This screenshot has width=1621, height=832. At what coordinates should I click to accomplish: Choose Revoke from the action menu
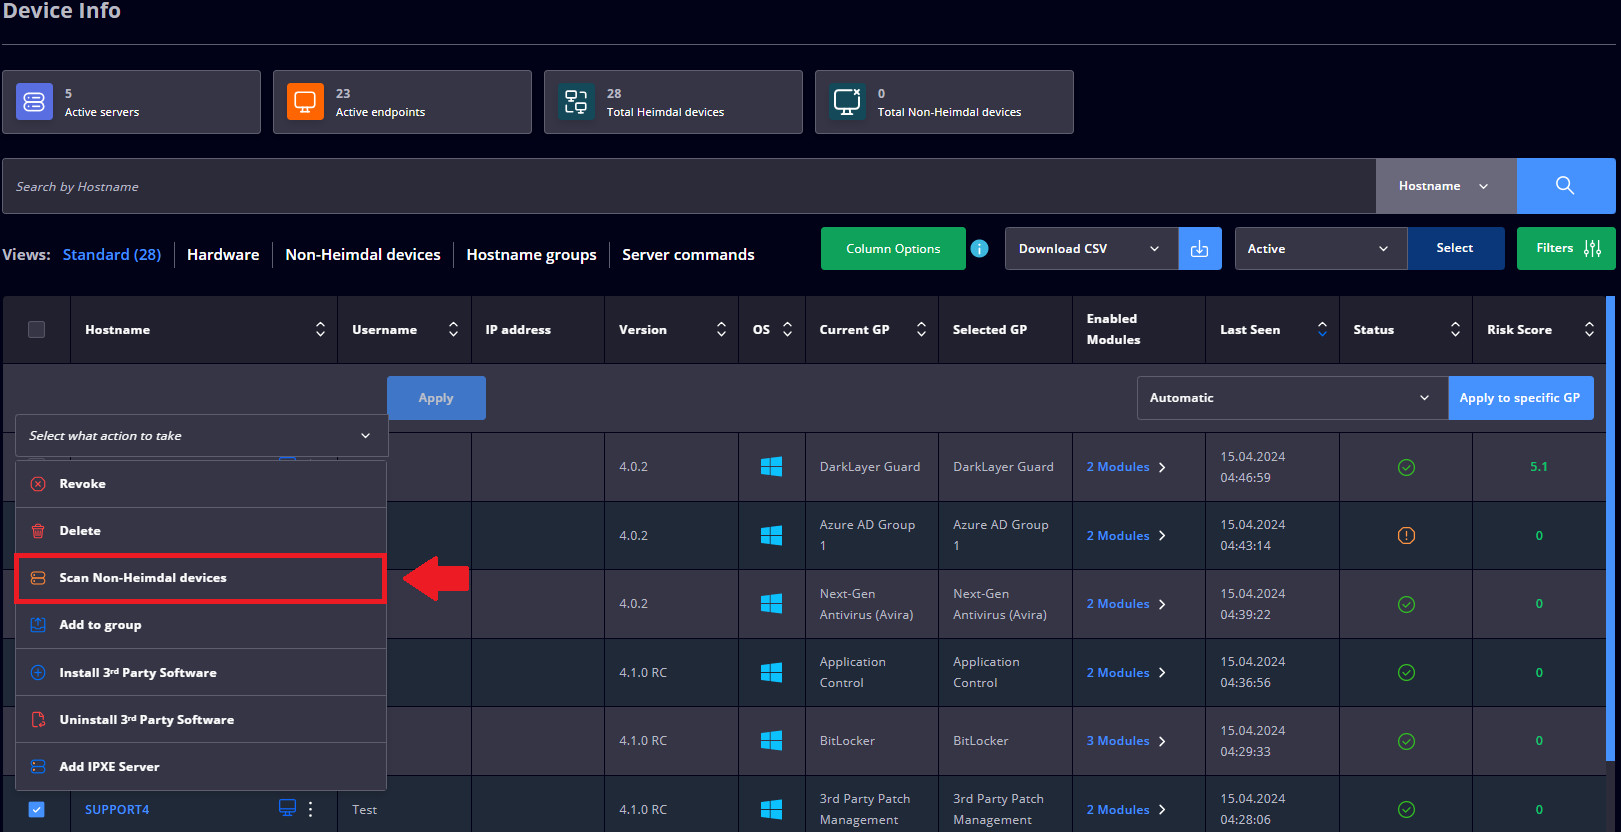coord(201,484)
